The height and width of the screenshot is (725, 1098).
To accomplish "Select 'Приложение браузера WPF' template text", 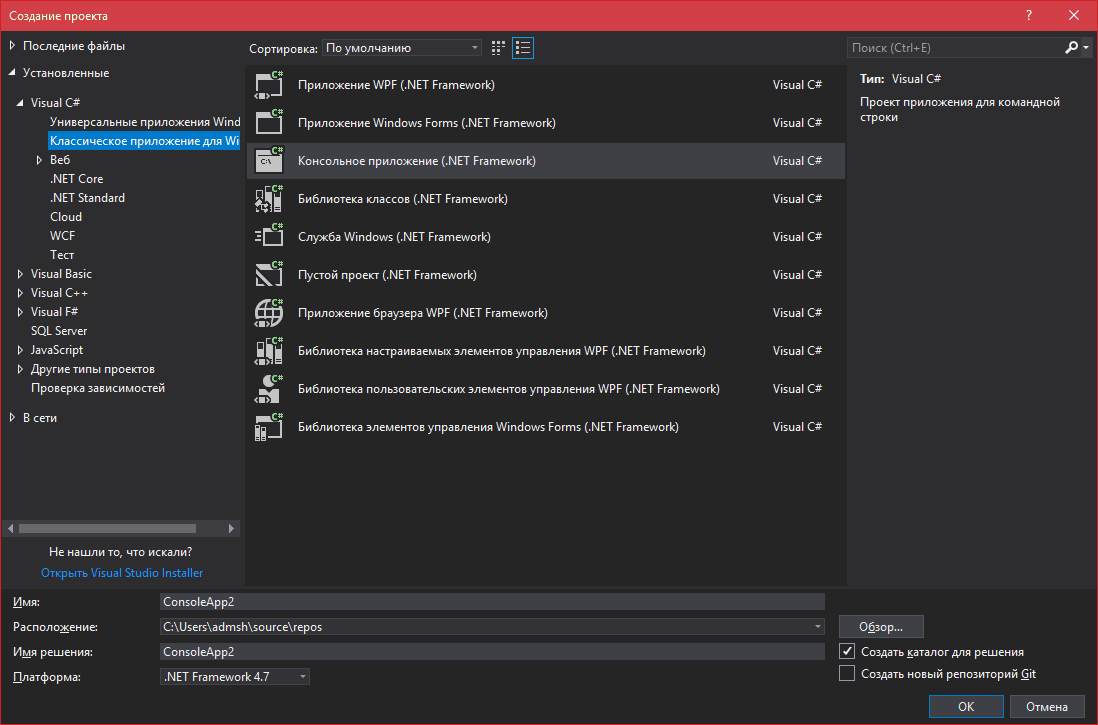I will (423, 312).
